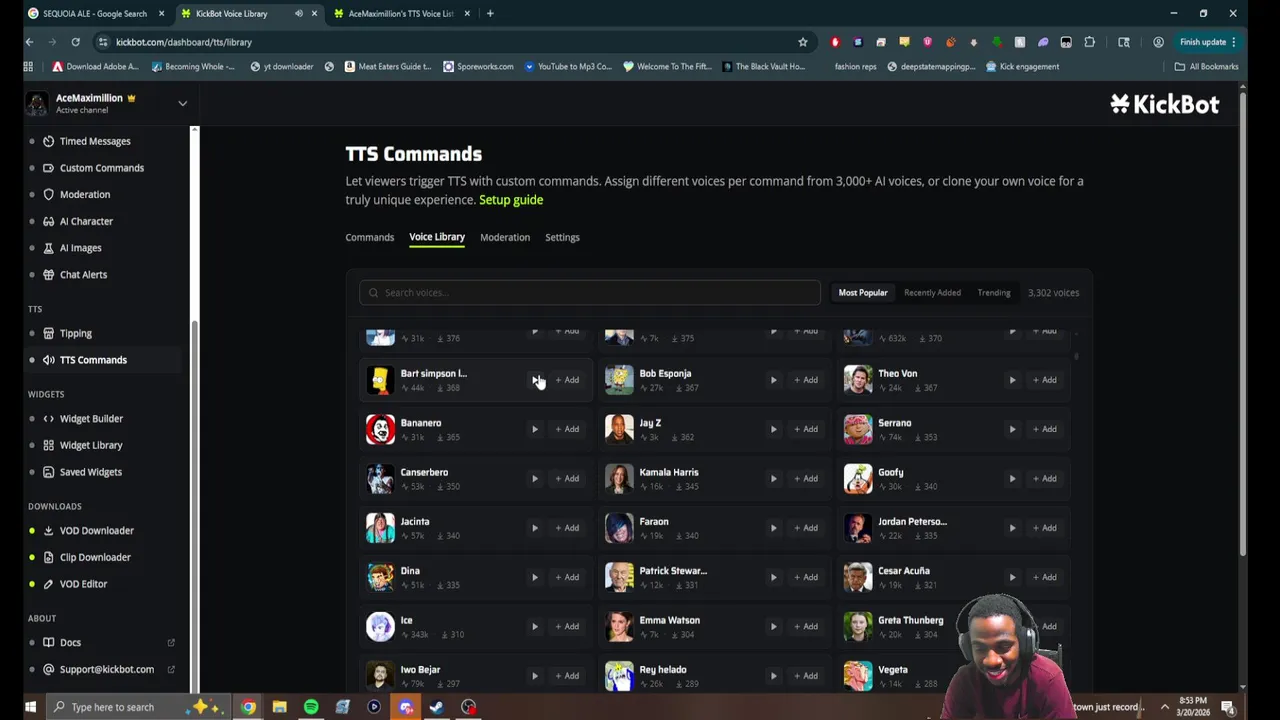Play the Bob Esponja voice preview
1280x720 pixels.
[x=773, y=380]
